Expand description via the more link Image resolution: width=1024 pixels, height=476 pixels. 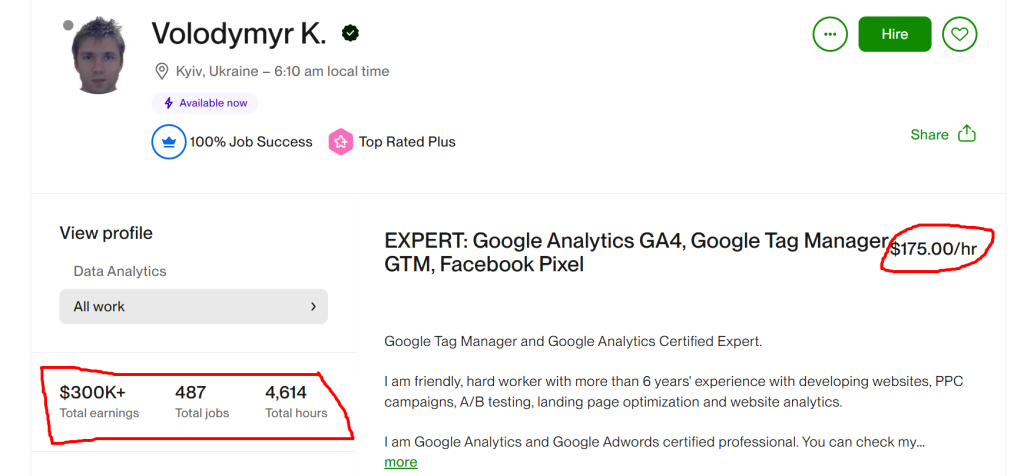pyautogui.click(x=400, y=462)
